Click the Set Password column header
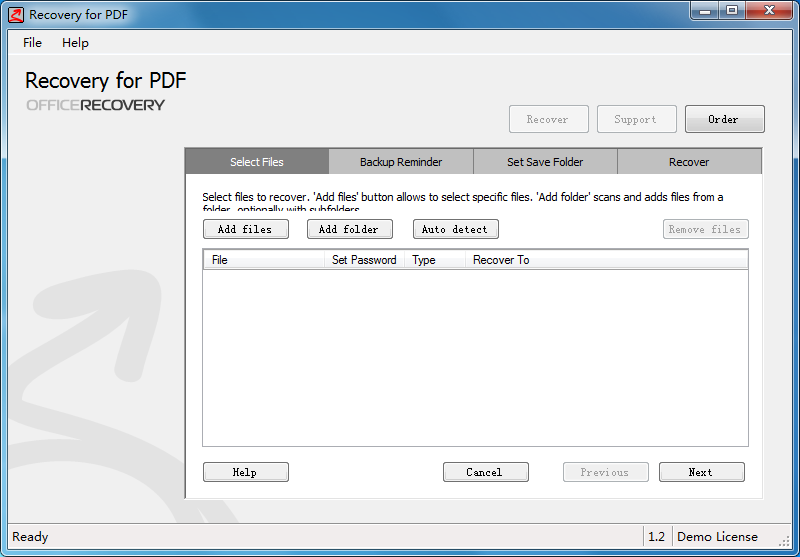The image size is (800, 557). (364, 260)
